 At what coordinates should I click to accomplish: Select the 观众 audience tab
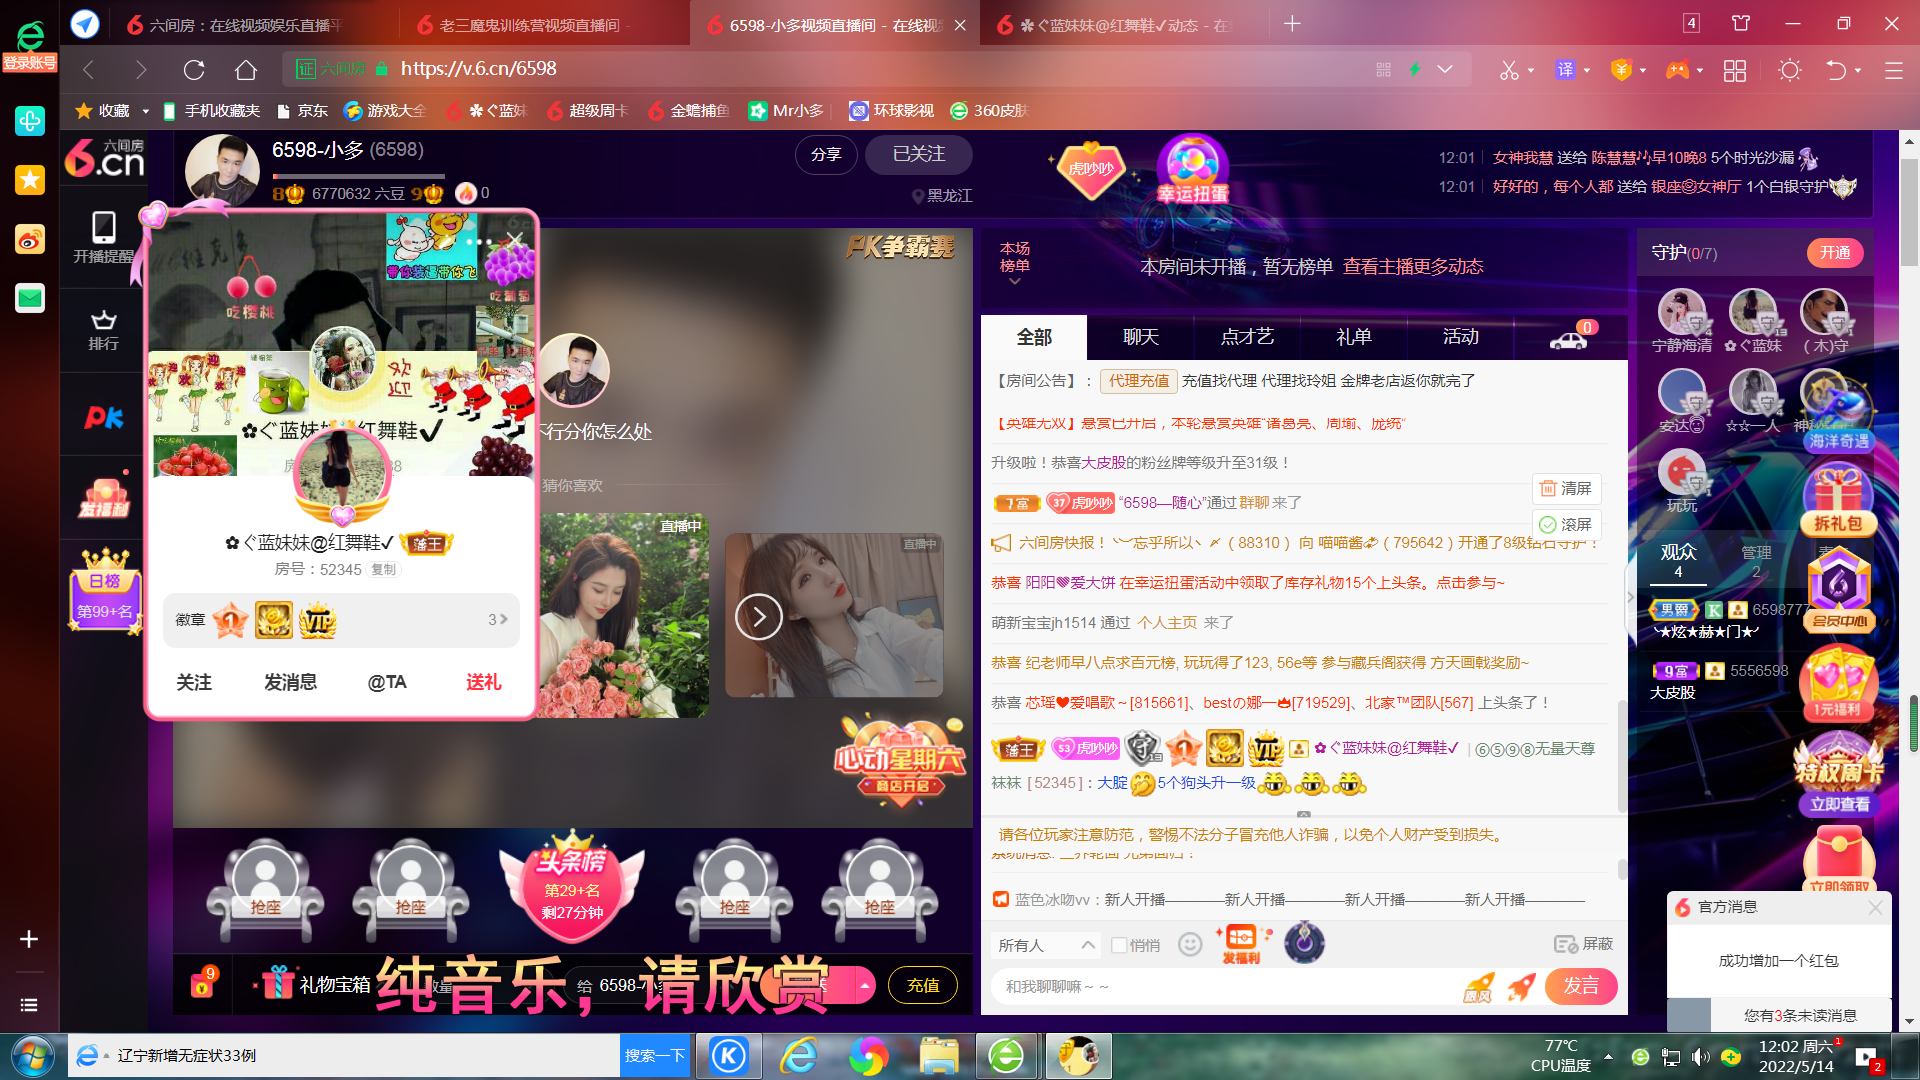1678,560
